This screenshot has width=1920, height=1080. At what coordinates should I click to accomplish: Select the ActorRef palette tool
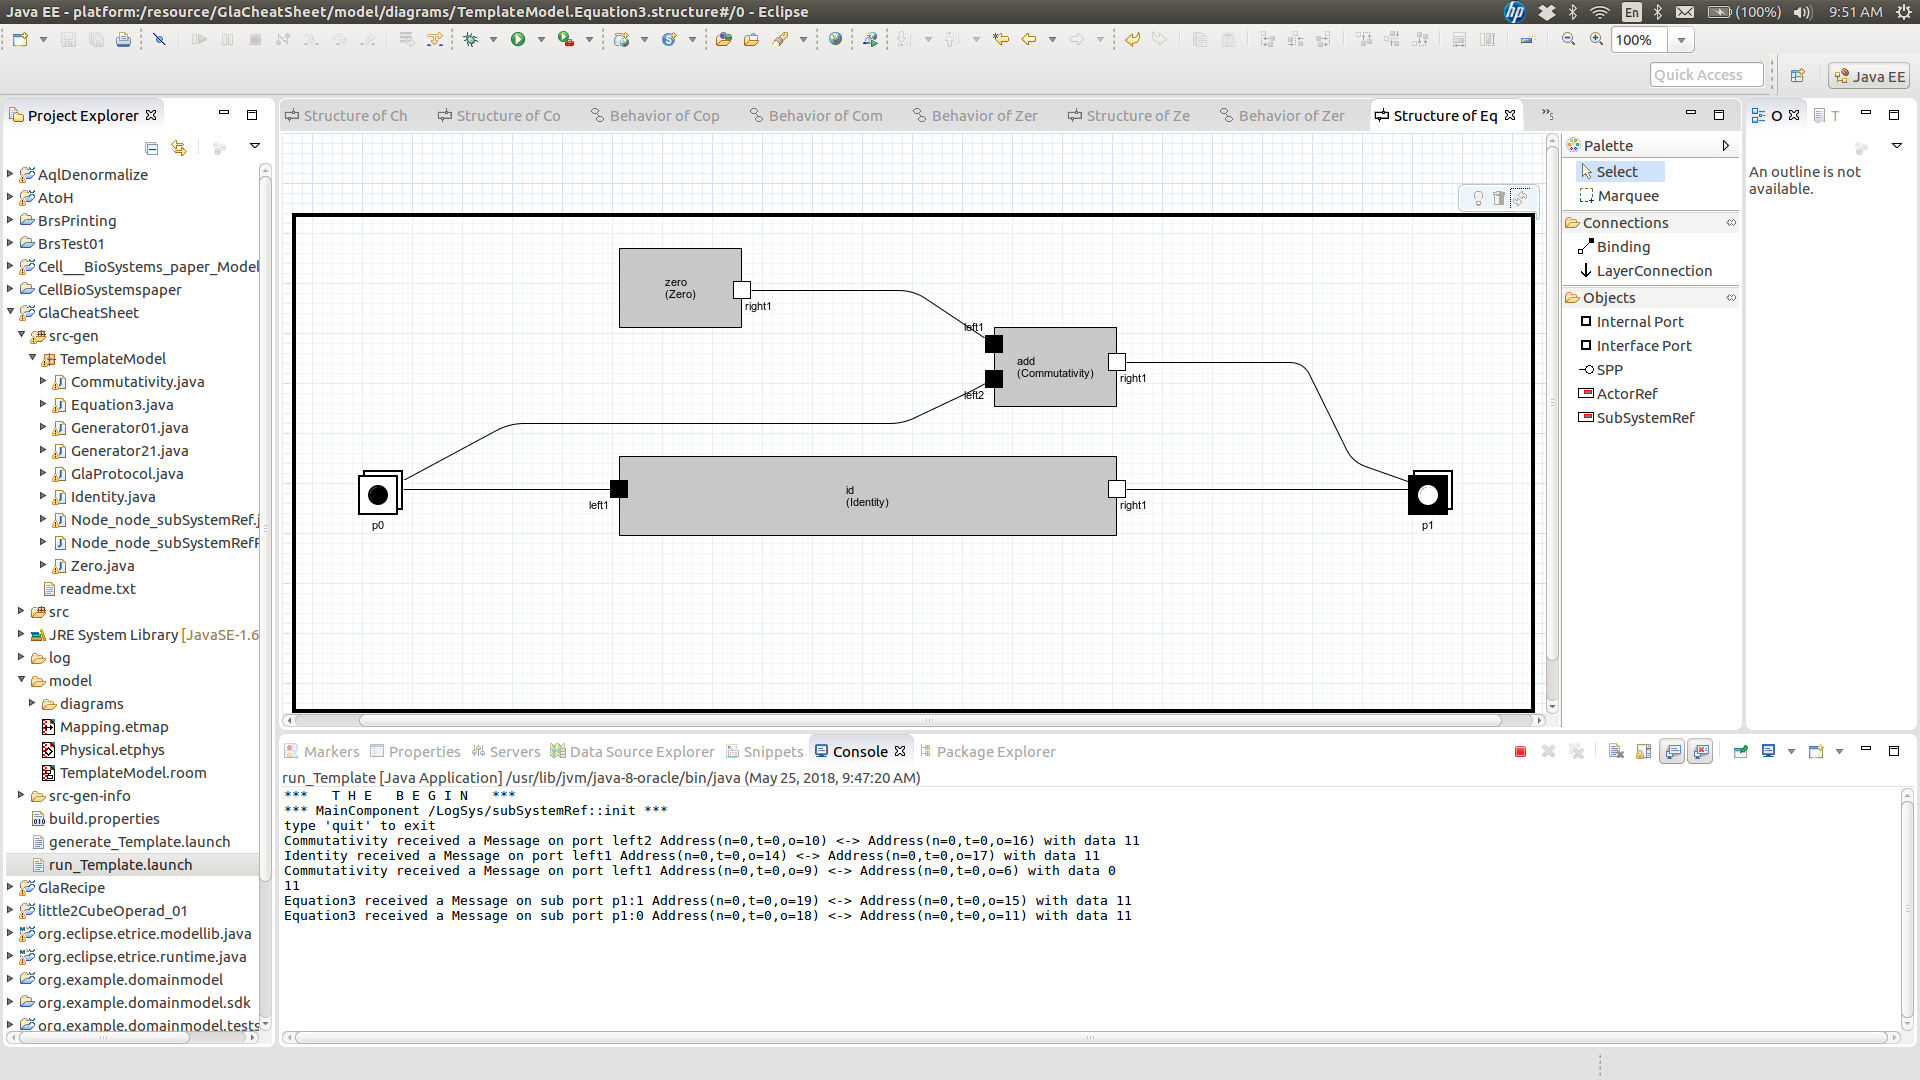1626,394
